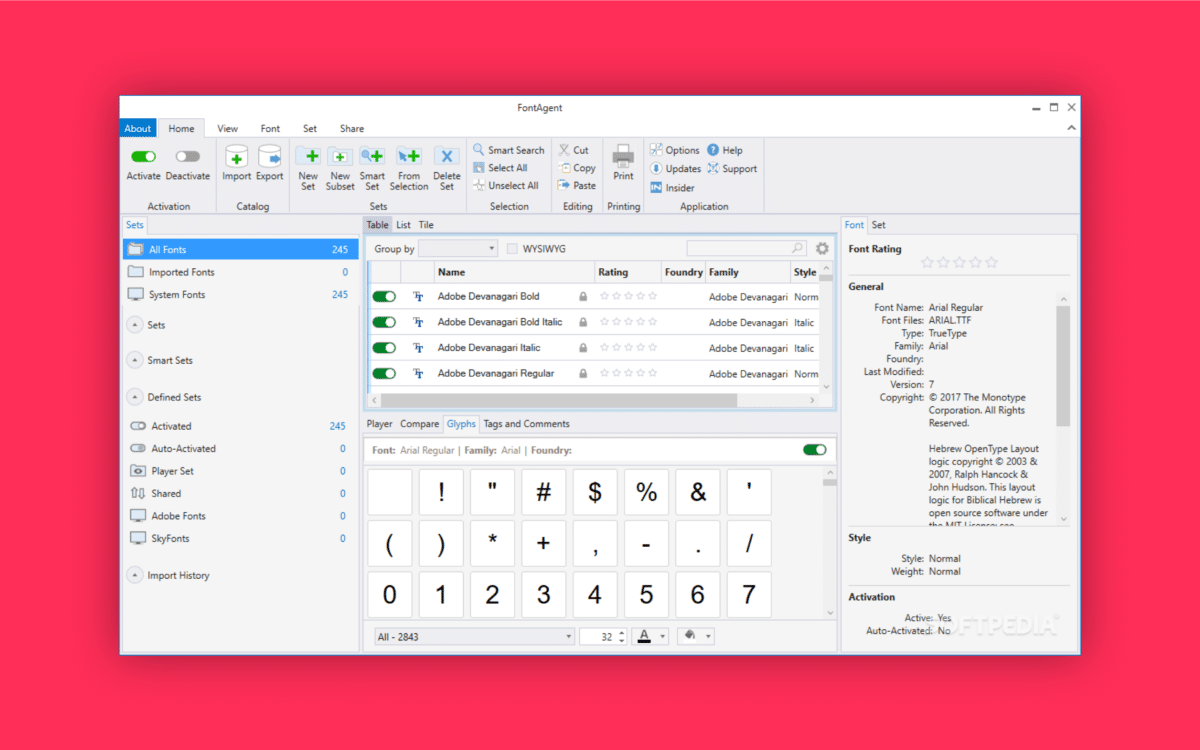Open Help from the Application group
The image size is (1200, 750).
pos(725,150)
